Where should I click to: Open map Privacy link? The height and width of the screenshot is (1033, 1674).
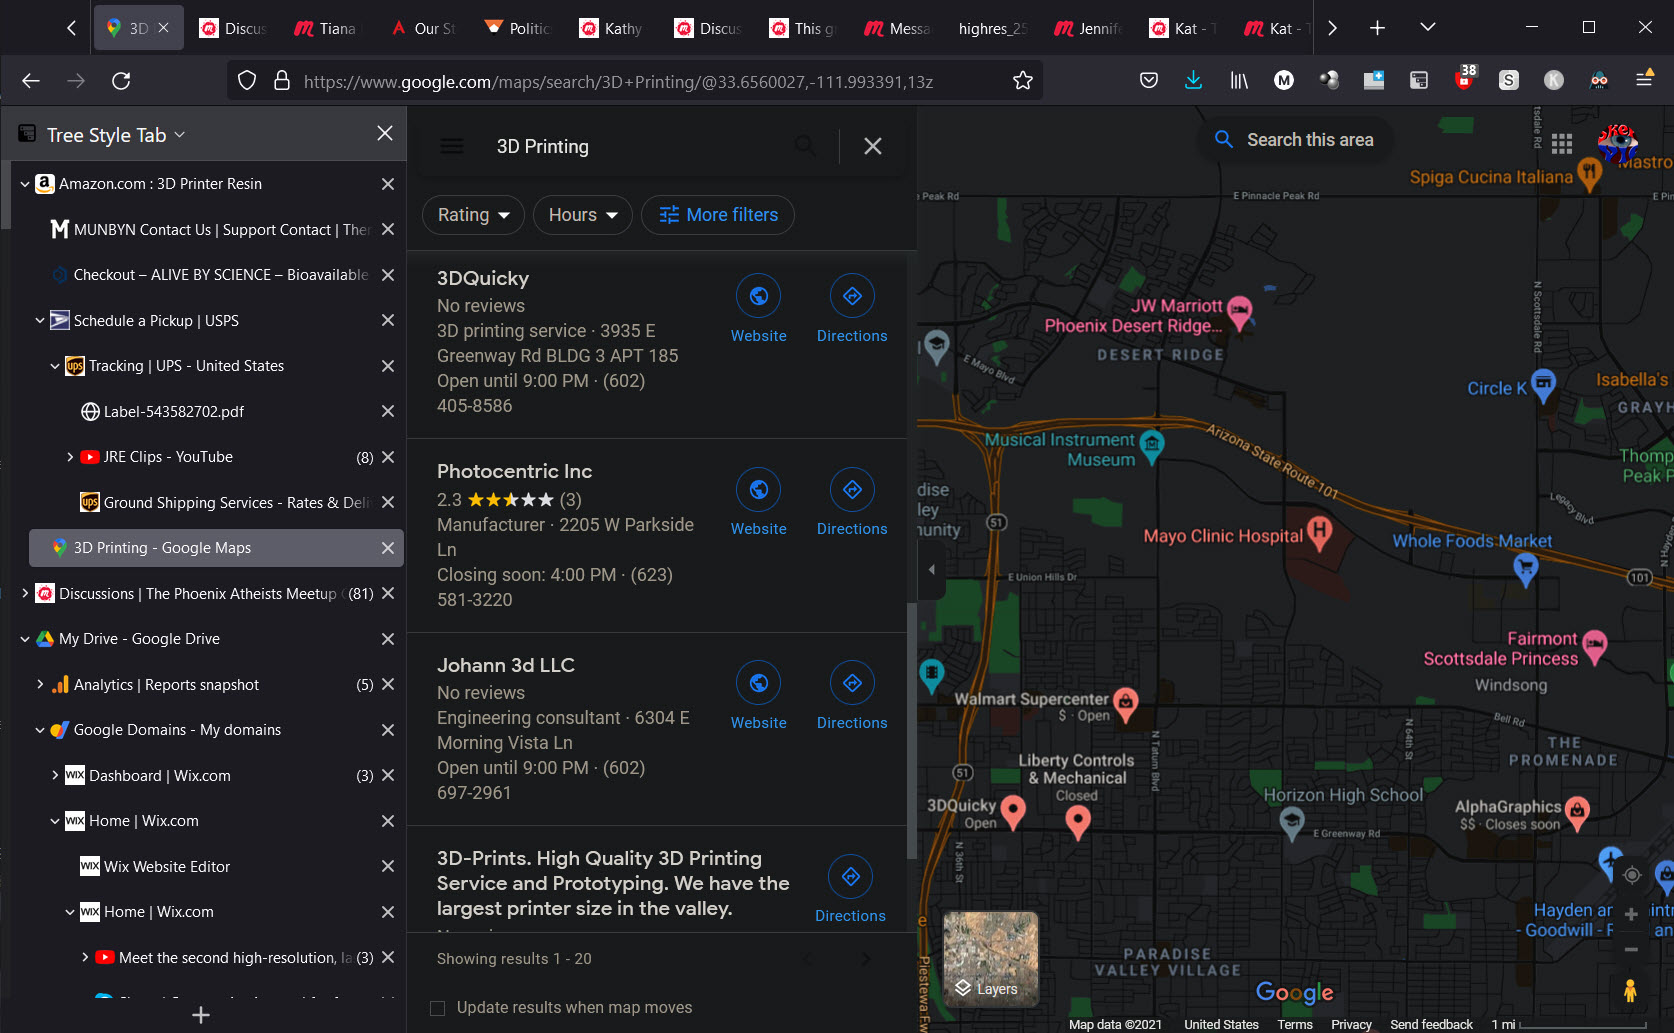pos(1351,1024)
